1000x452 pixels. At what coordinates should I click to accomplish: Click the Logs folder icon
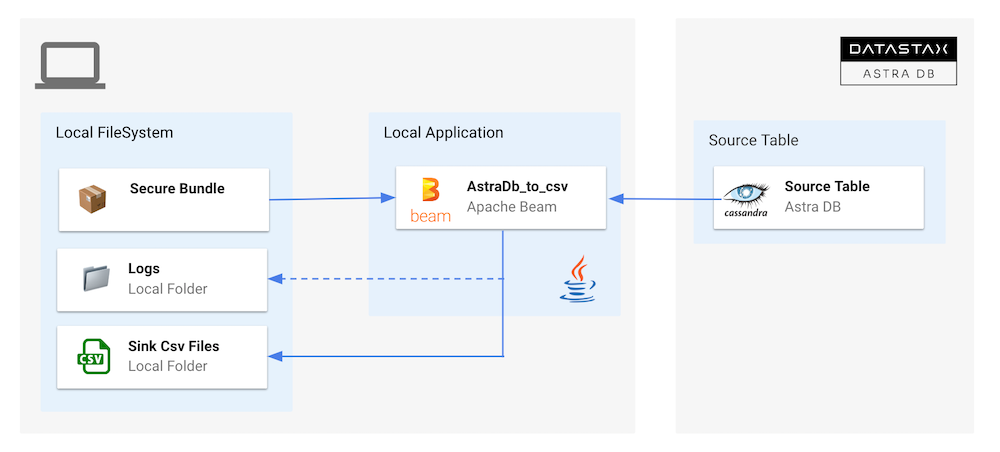click(x=96, y=279)
